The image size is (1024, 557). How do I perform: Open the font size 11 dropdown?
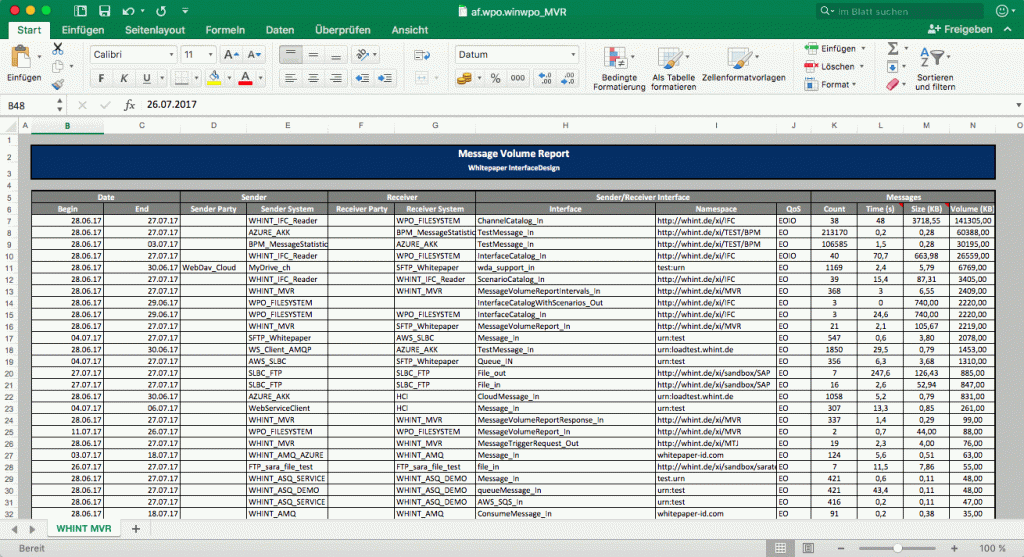(210, 55)
